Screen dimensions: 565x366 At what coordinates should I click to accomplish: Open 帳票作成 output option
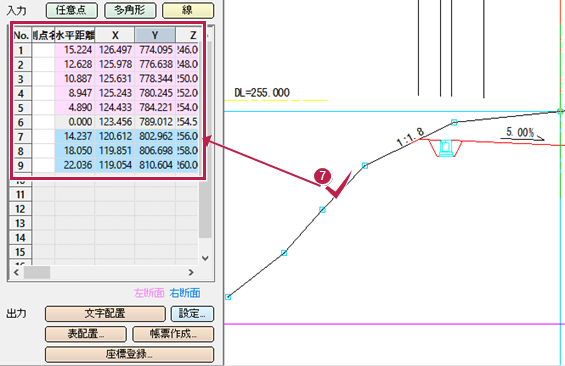(173, 334)
